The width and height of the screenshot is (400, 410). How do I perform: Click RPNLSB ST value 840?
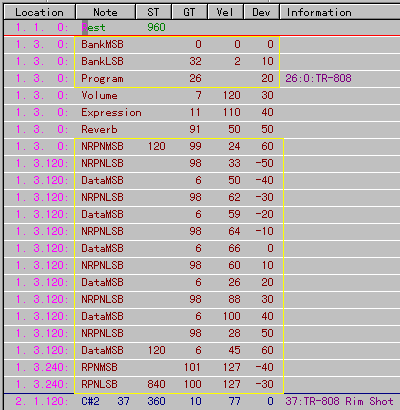point(156,384)
